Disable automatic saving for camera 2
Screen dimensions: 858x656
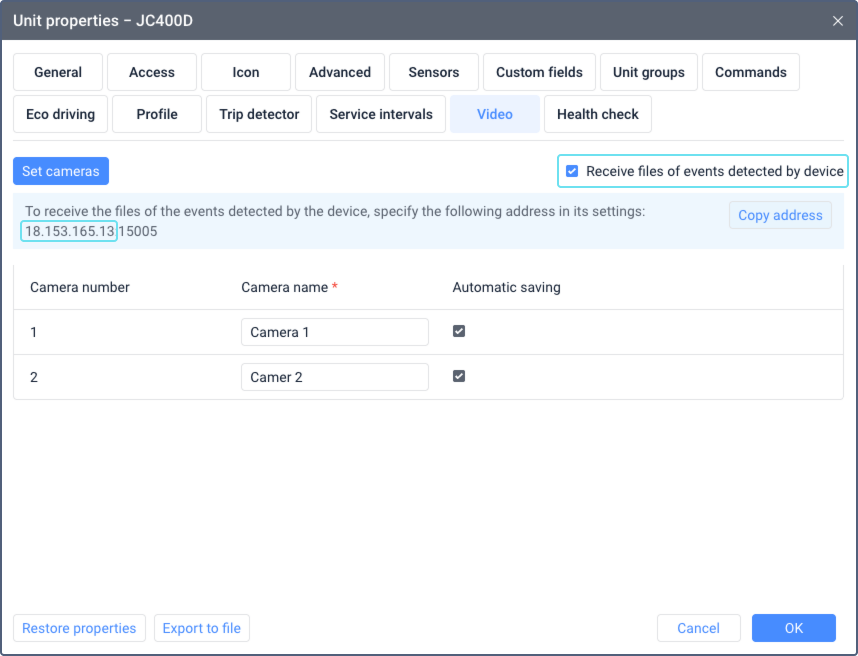[x=459, y=377]
